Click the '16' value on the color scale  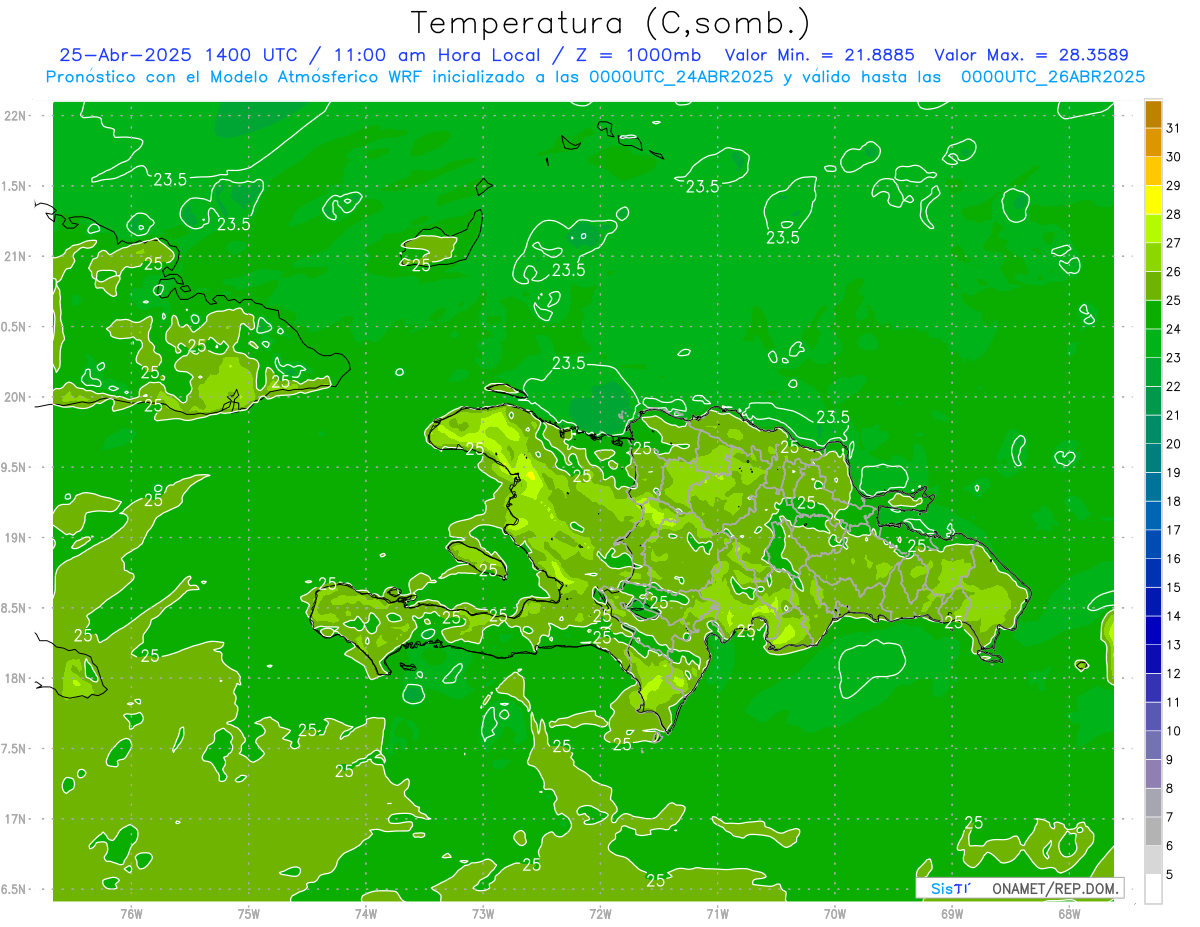[1173, 559]
